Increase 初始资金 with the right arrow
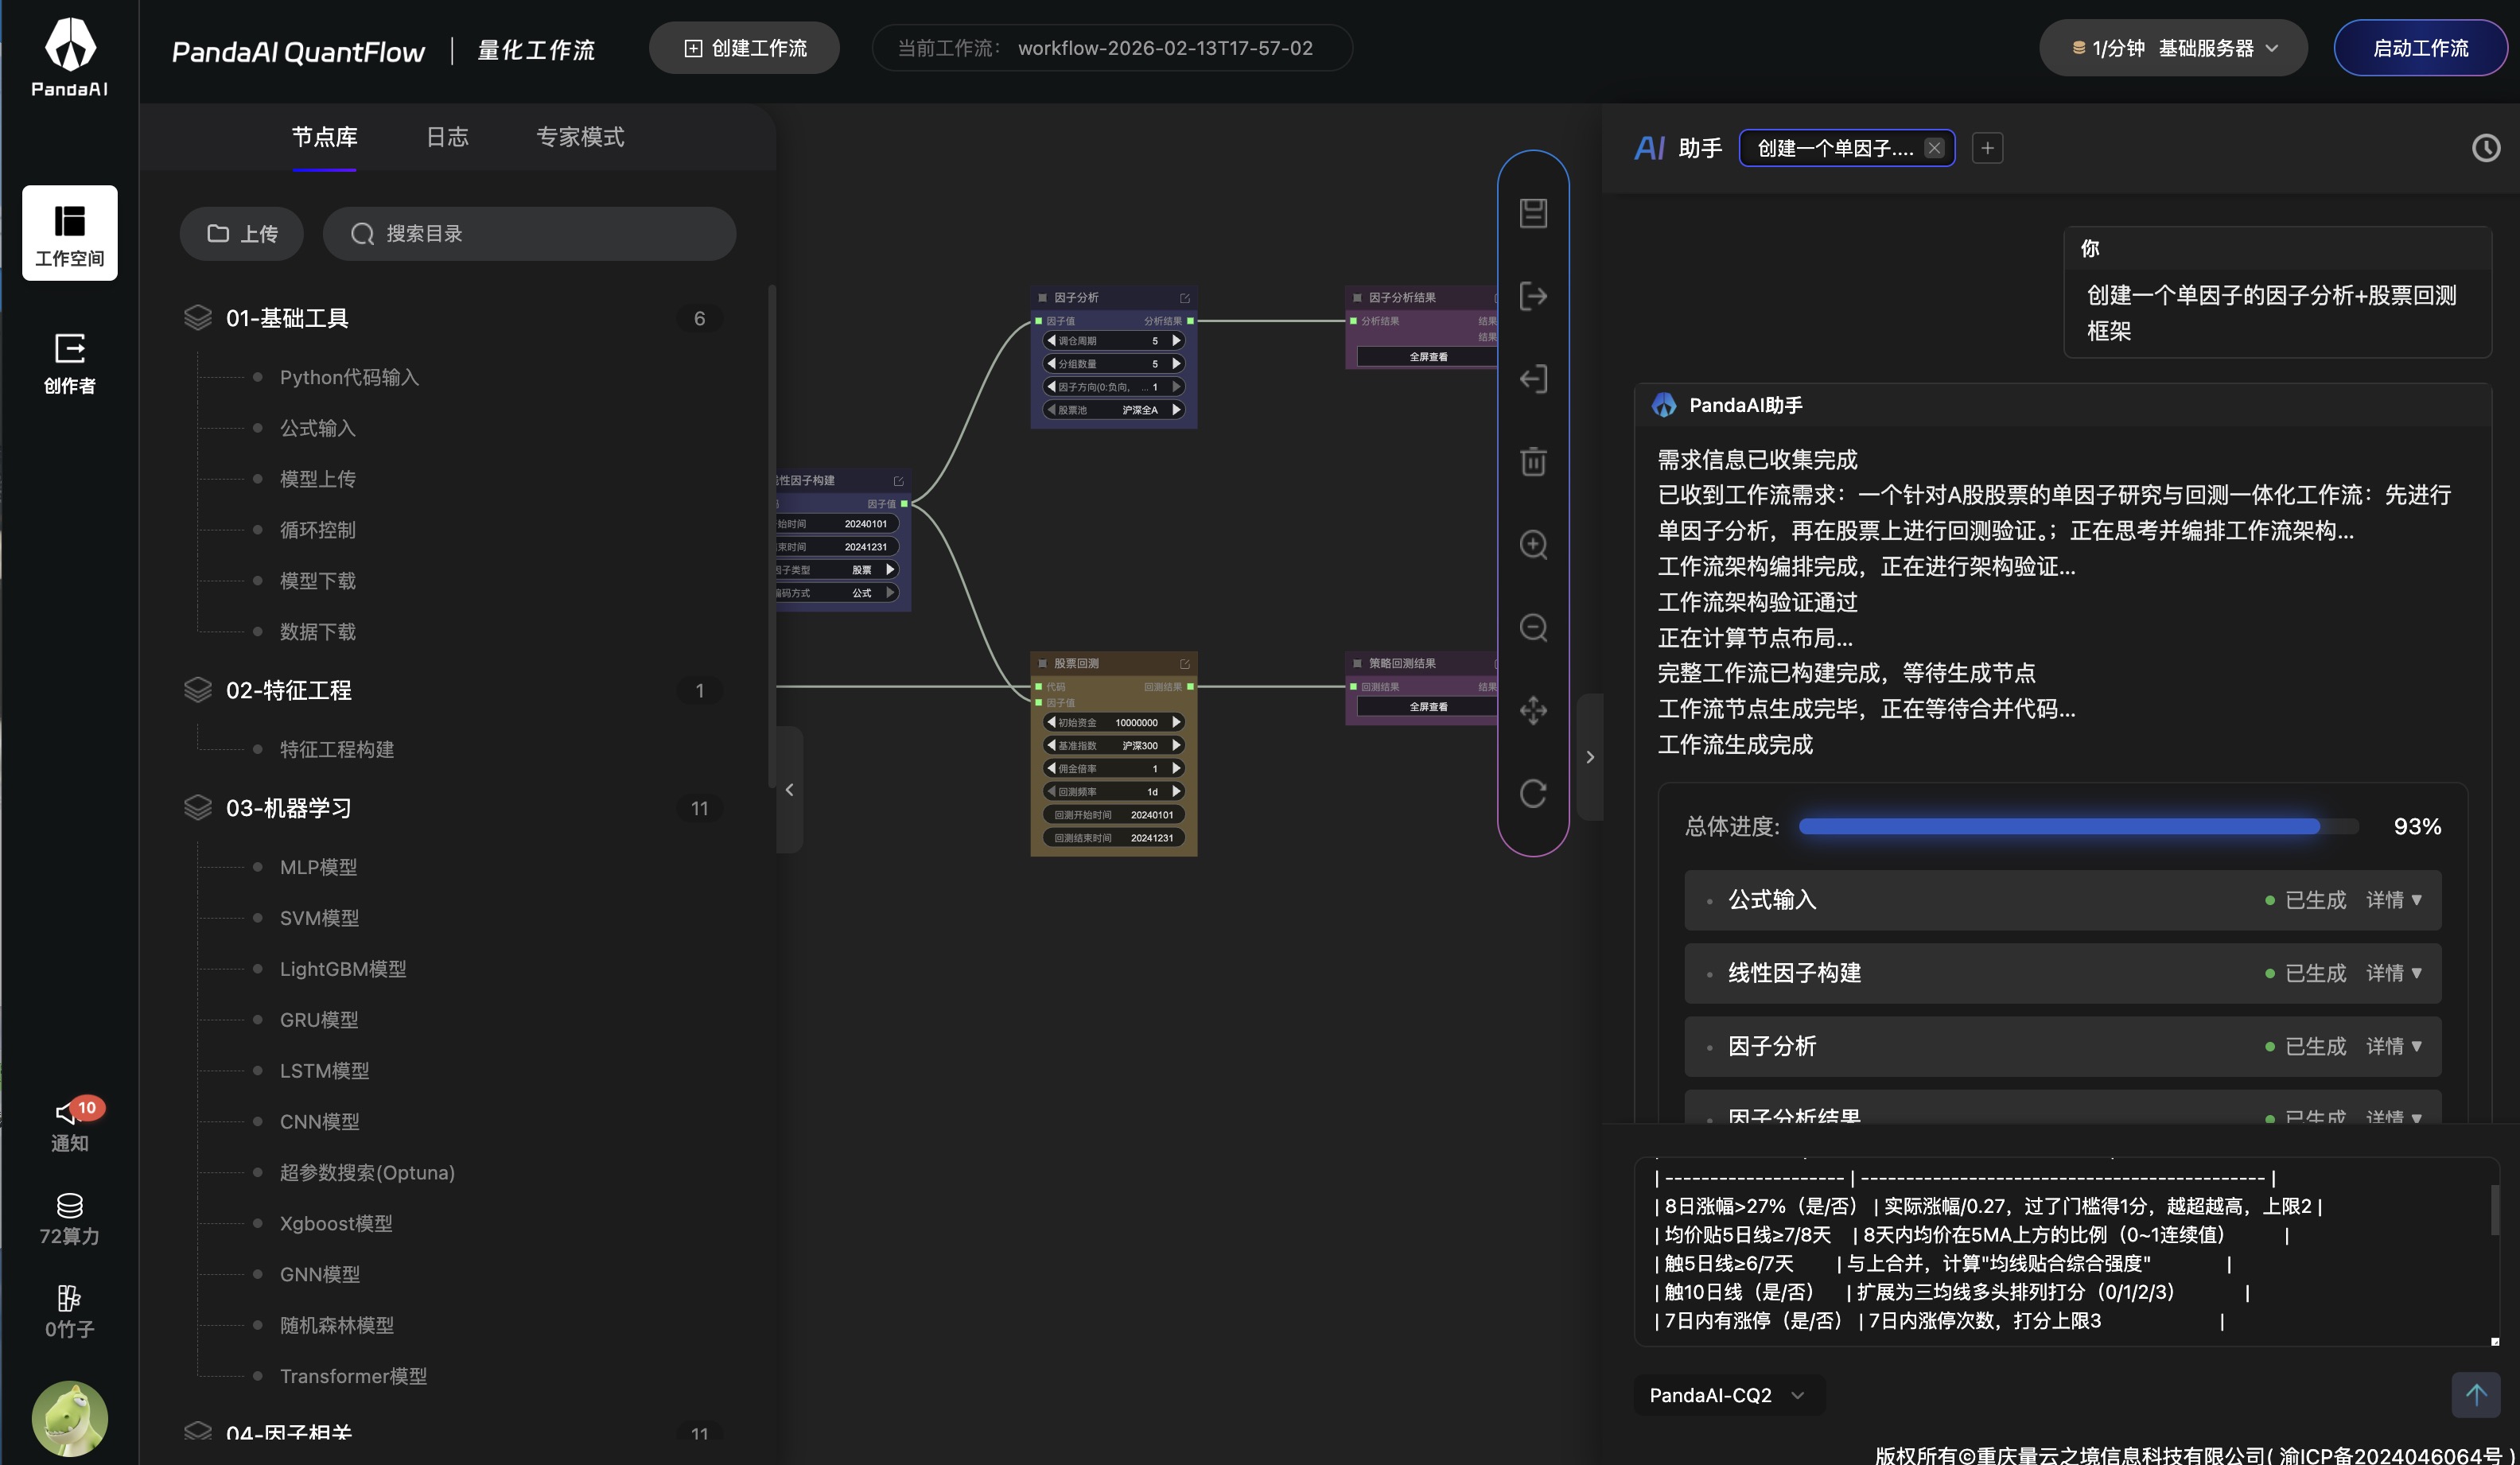This screenshot has width=2520, height=1465. pos(1176,722)
